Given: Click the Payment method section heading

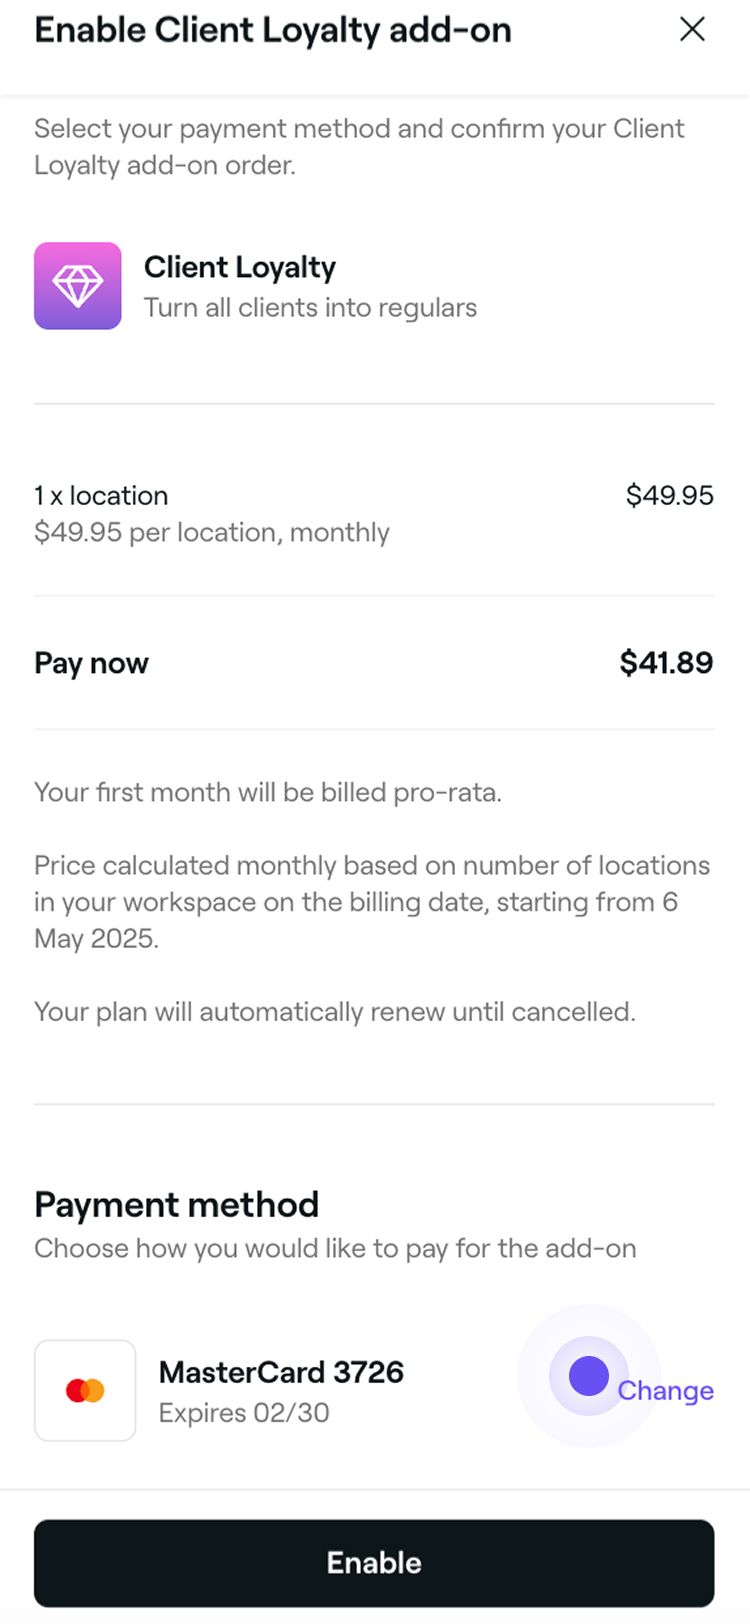Looking at the screenshot, I should (x=176, y=1204).
